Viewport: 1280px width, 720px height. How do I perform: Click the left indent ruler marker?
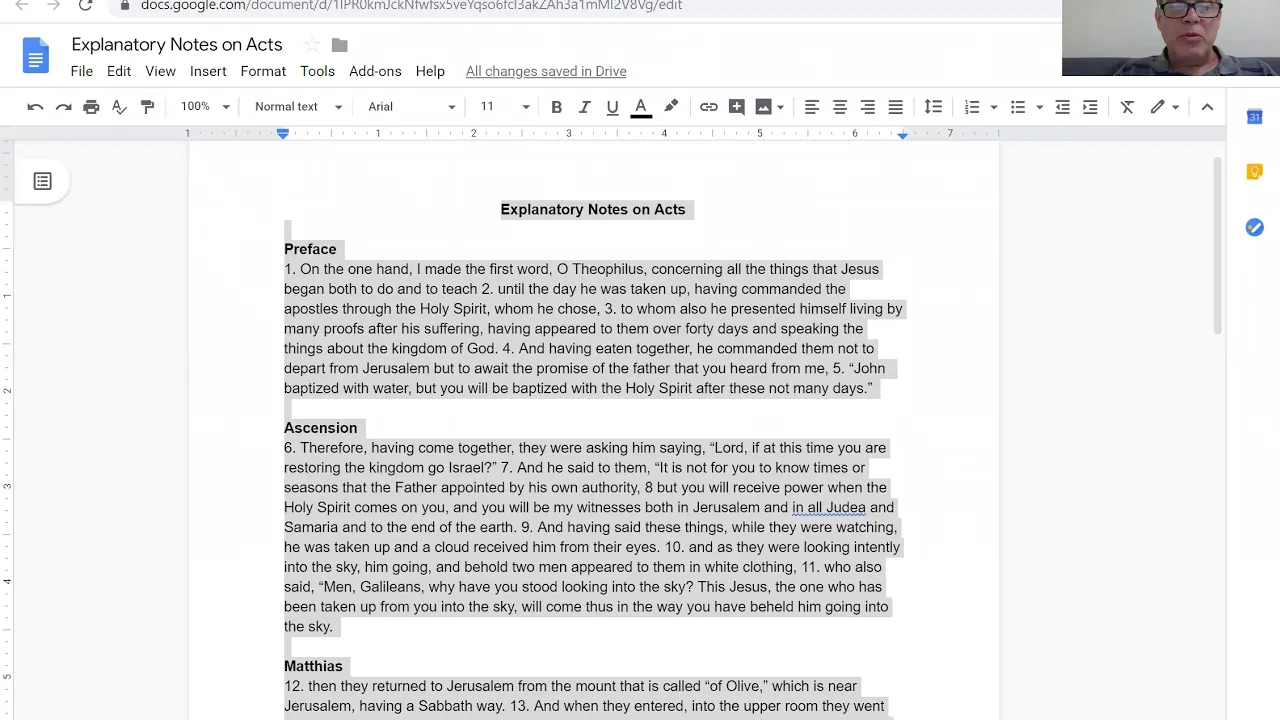pyautogui.click(x=283, y=133)
